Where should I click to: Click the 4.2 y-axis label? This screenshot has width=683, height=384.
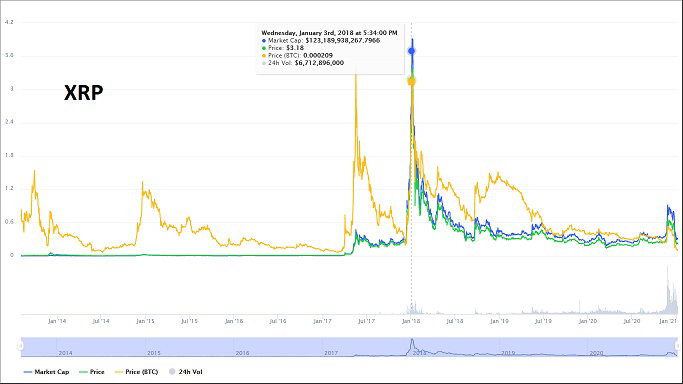[x=10, y=22]
